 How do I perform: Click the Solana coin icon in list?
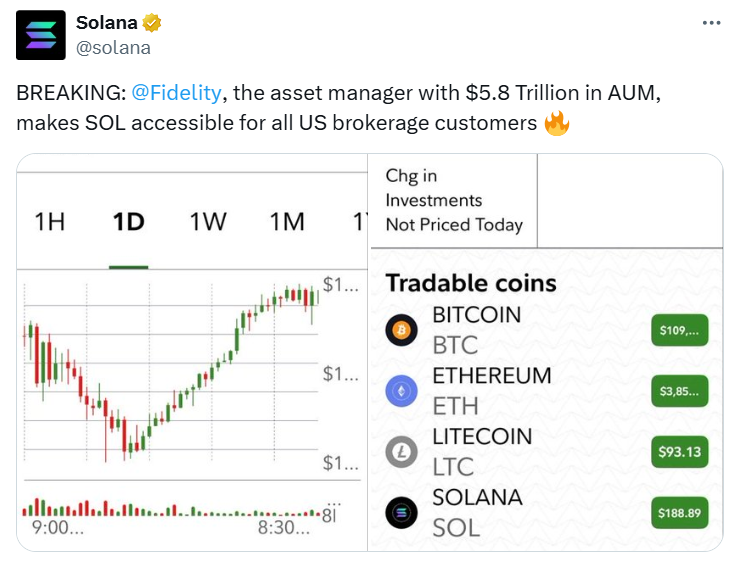(x=402, y=512)
